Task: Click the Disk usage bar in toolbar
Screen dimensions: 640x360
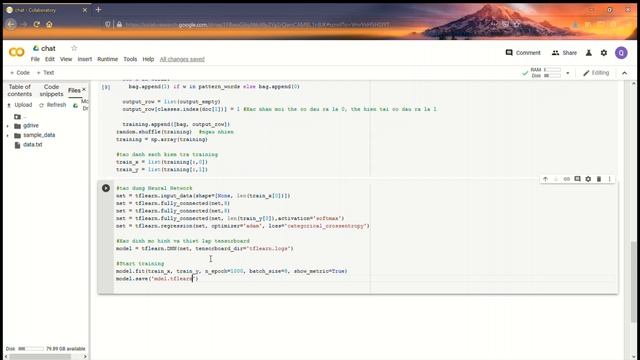Action: tap(552, 76)
